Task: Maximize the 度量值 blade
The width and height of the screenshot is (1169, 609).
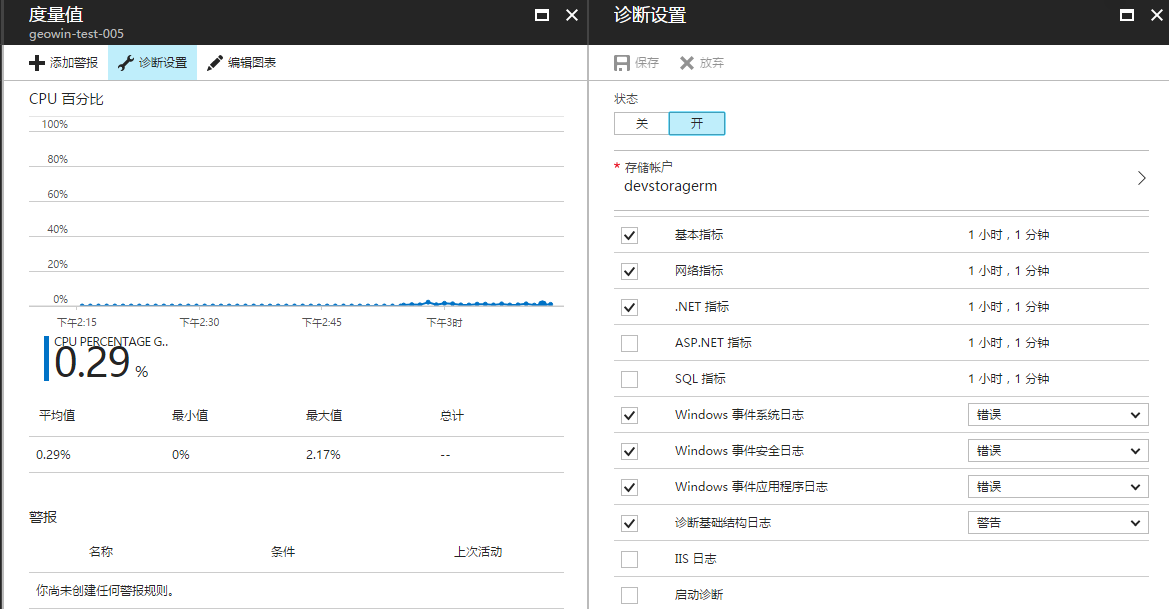Action: click(x=542, y=15)
